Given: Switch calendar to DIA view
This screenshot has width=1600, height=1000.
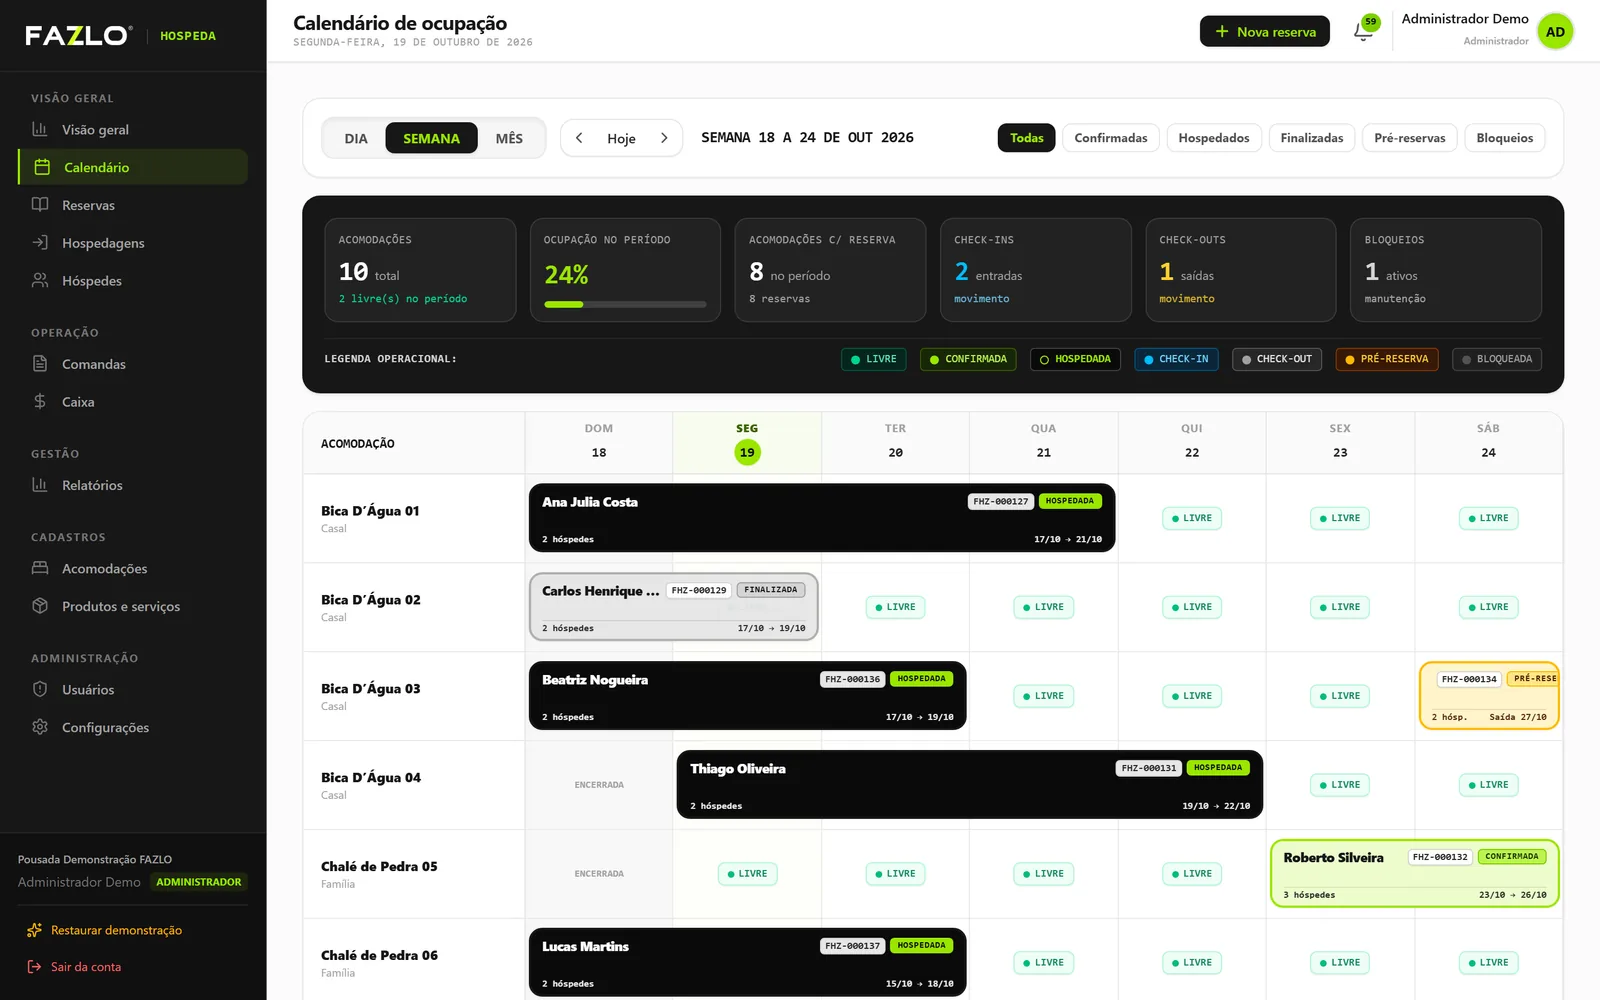Looking at the screenshot, I should (356, 138).
